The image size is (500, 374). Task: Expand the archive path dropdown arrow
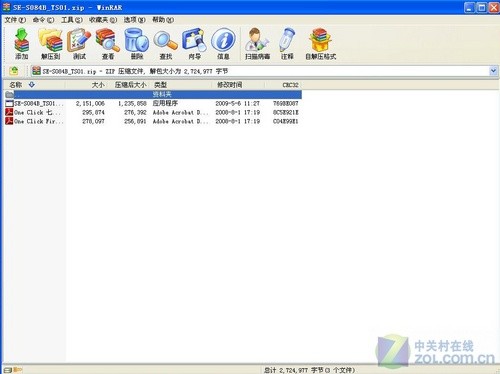[493, 71]
